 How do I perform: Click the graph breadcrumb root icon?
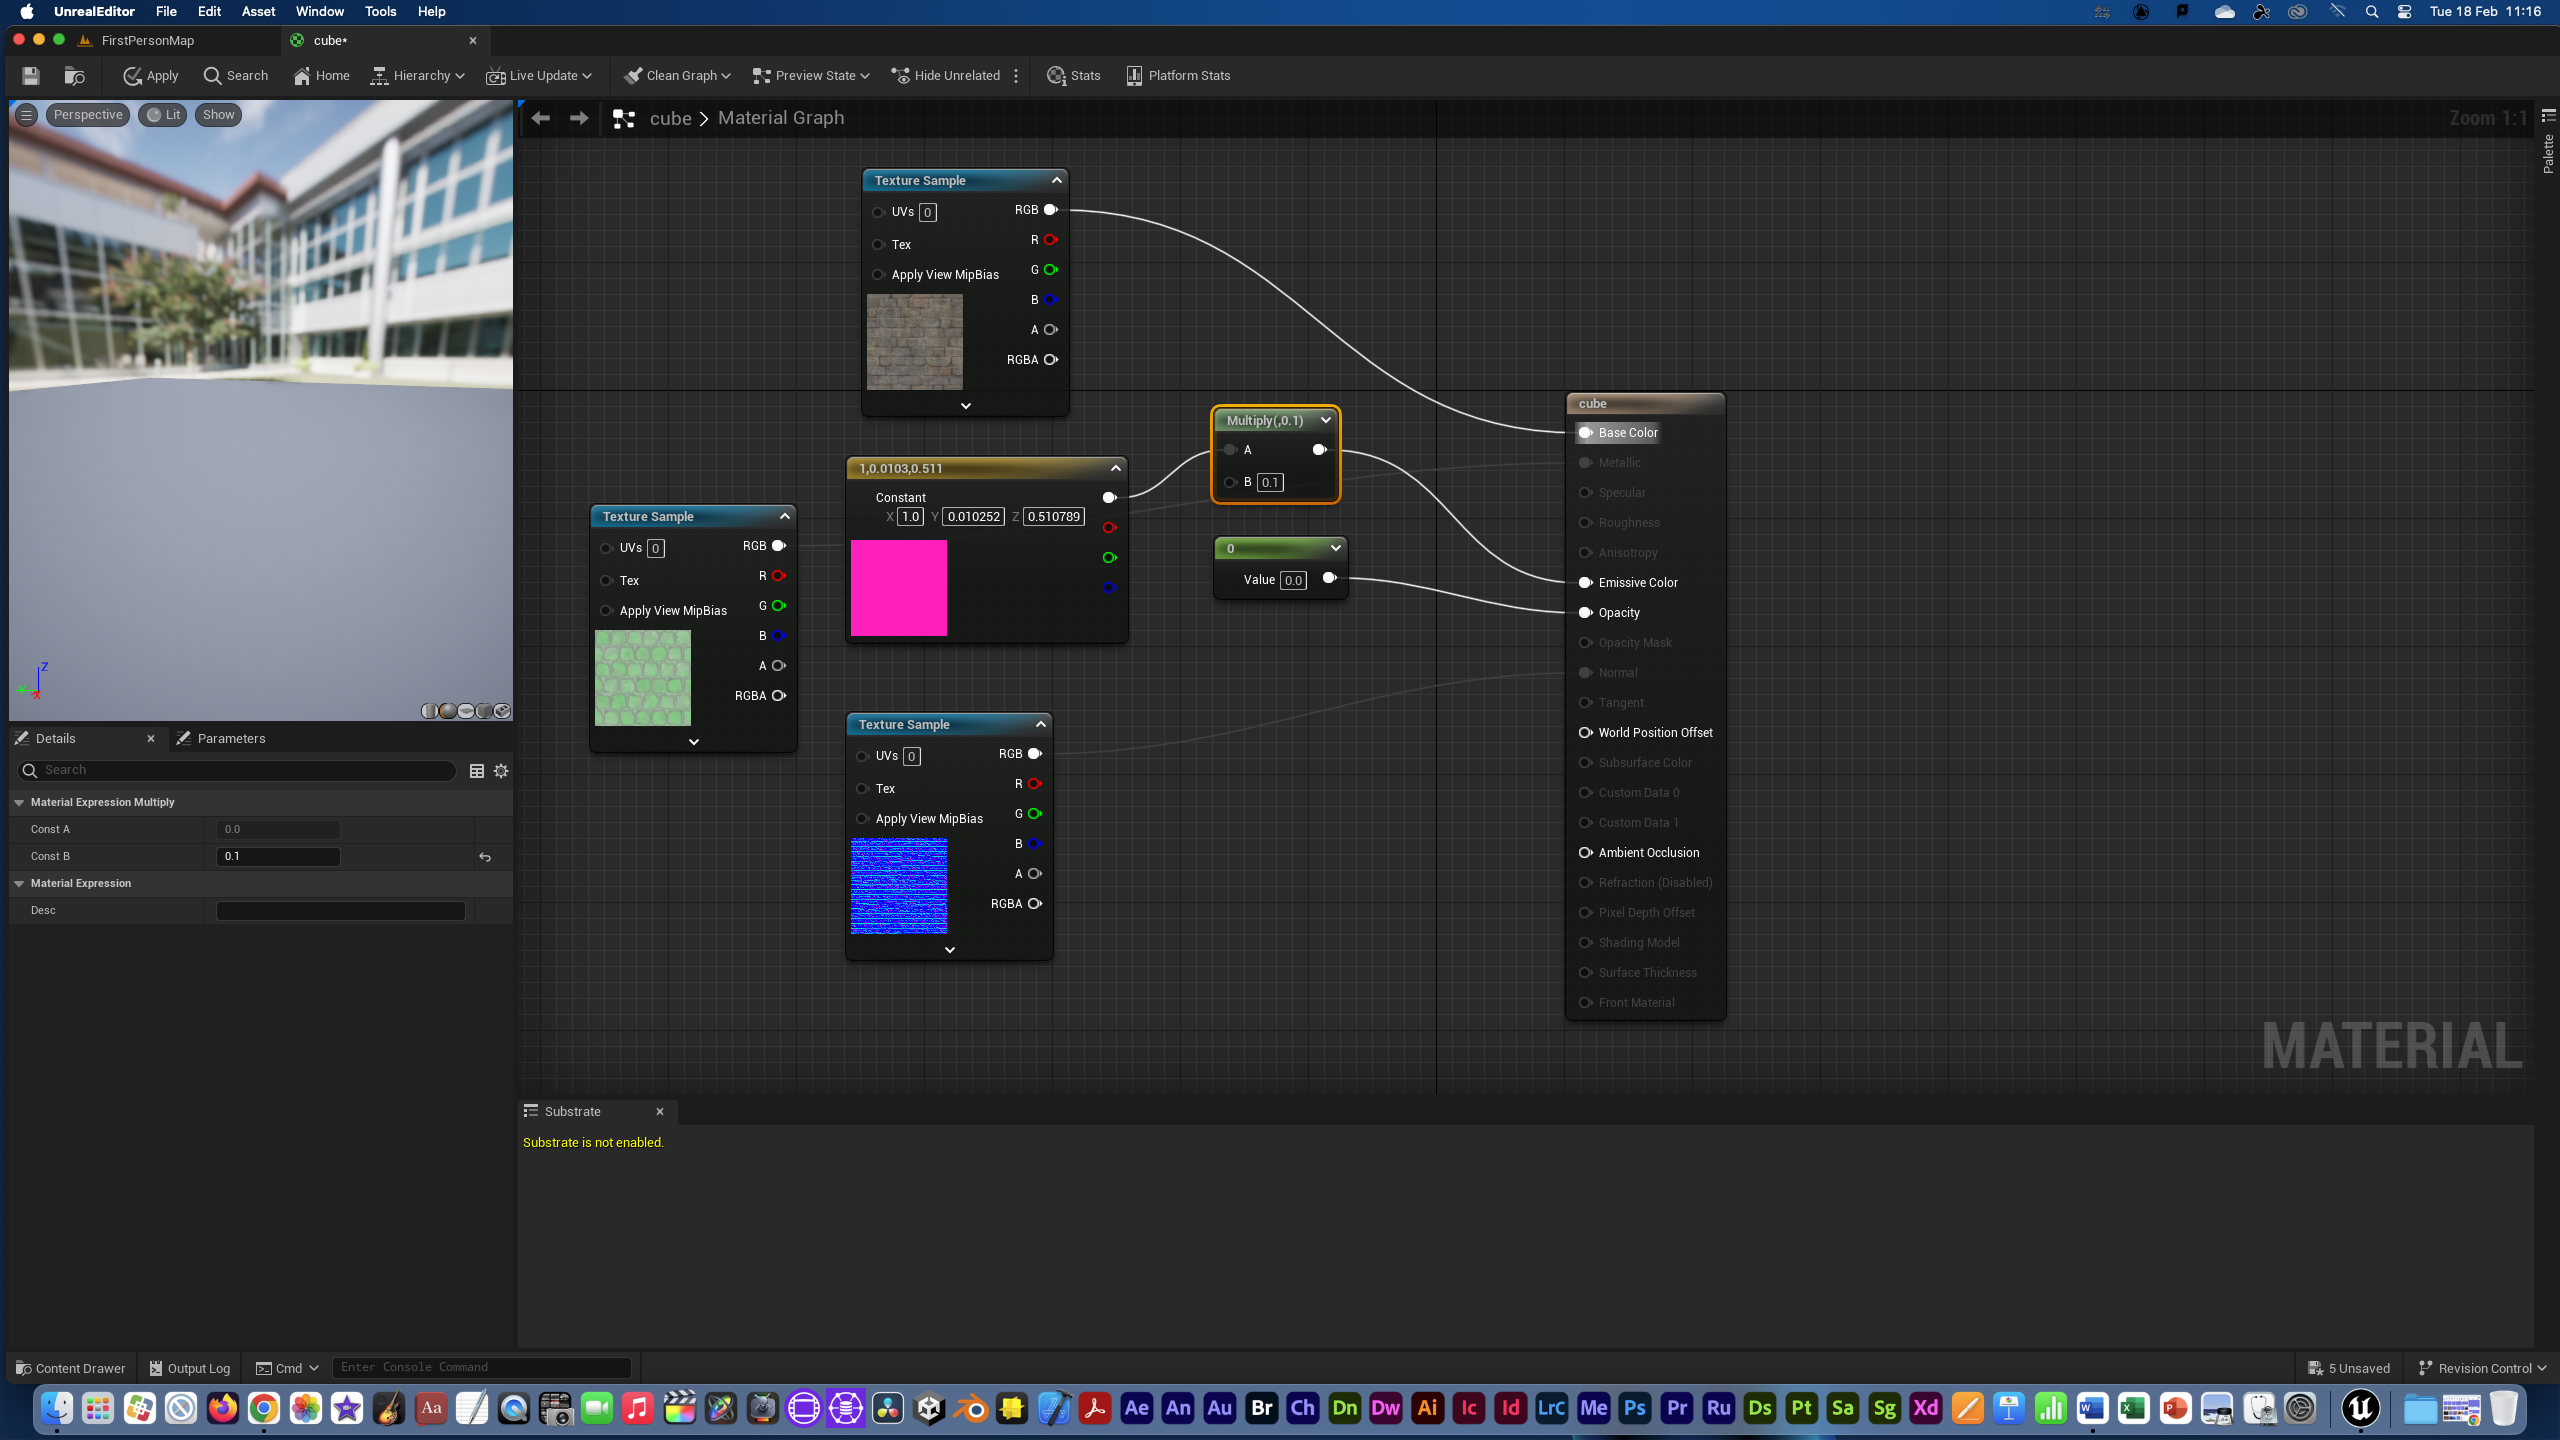[x=624, y=119]
